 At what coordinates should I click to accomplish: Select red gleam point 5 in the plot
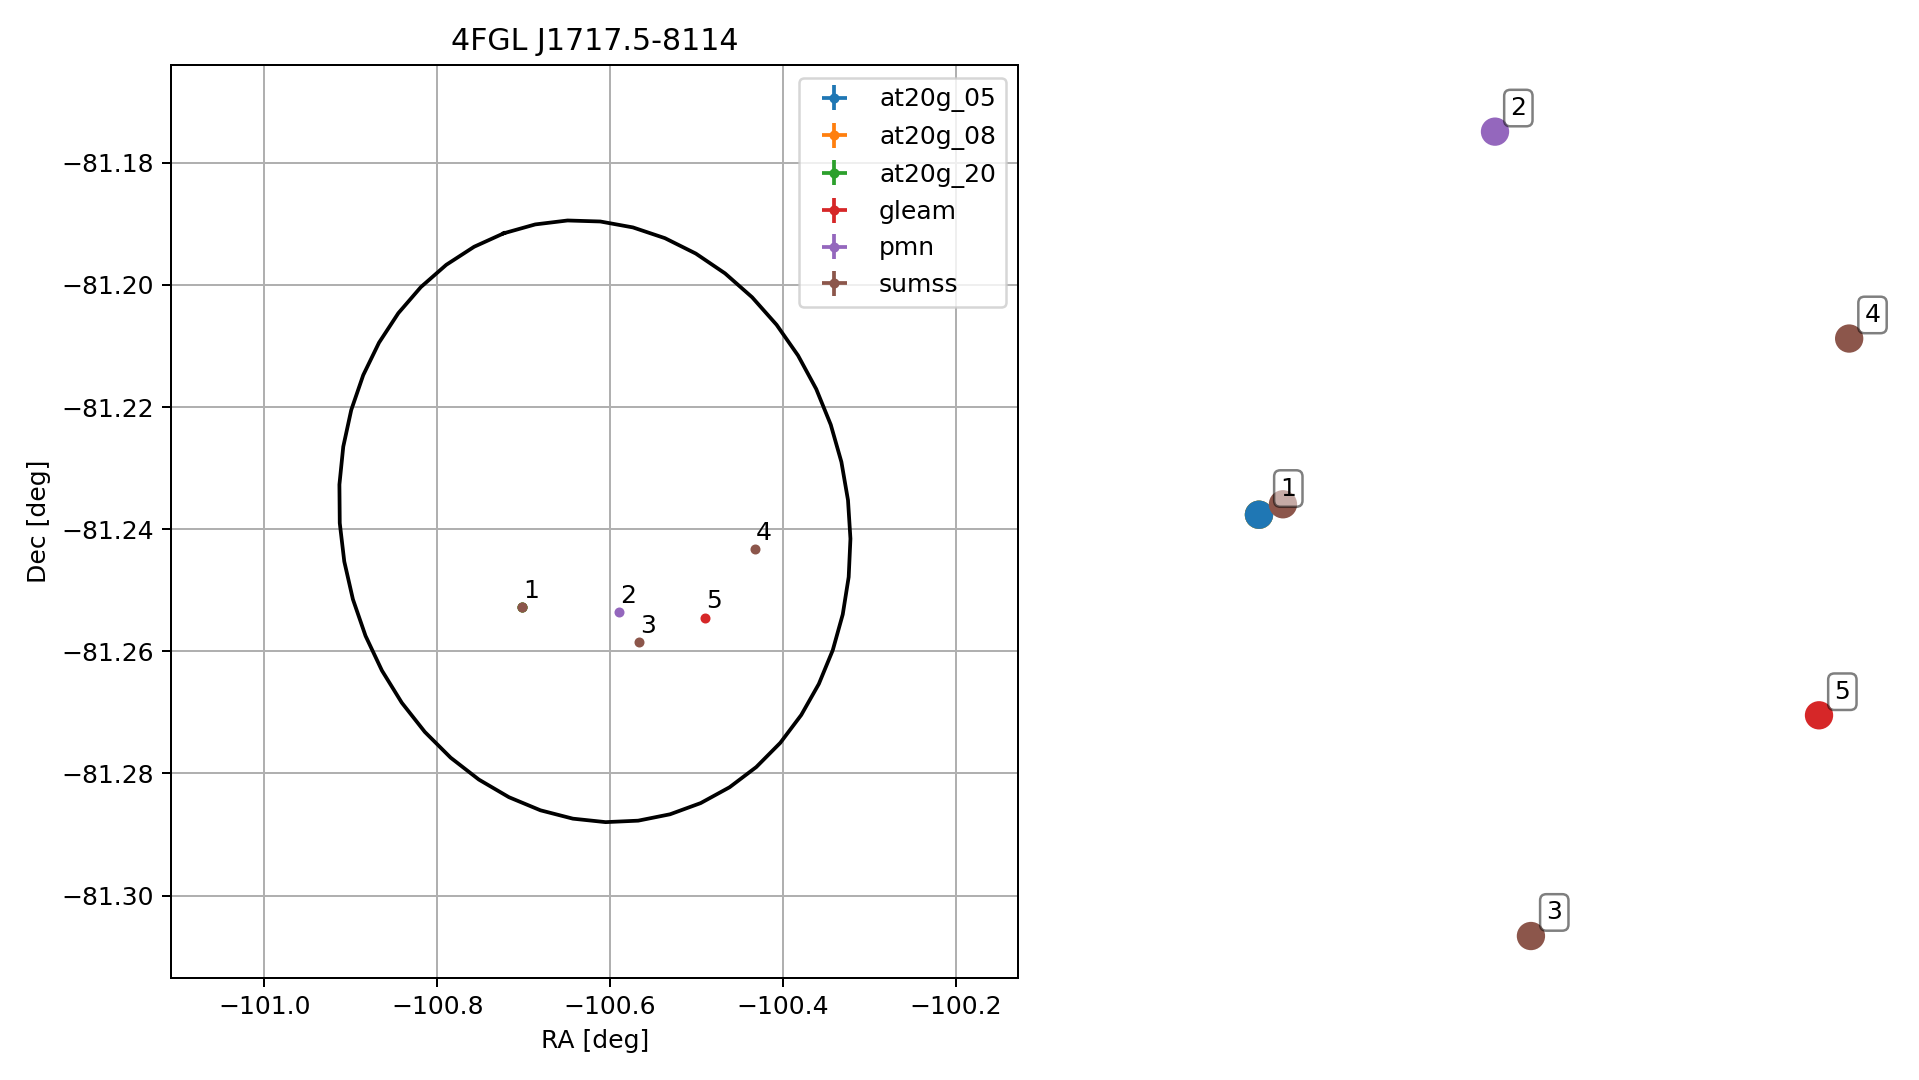[x=705, y=618]
